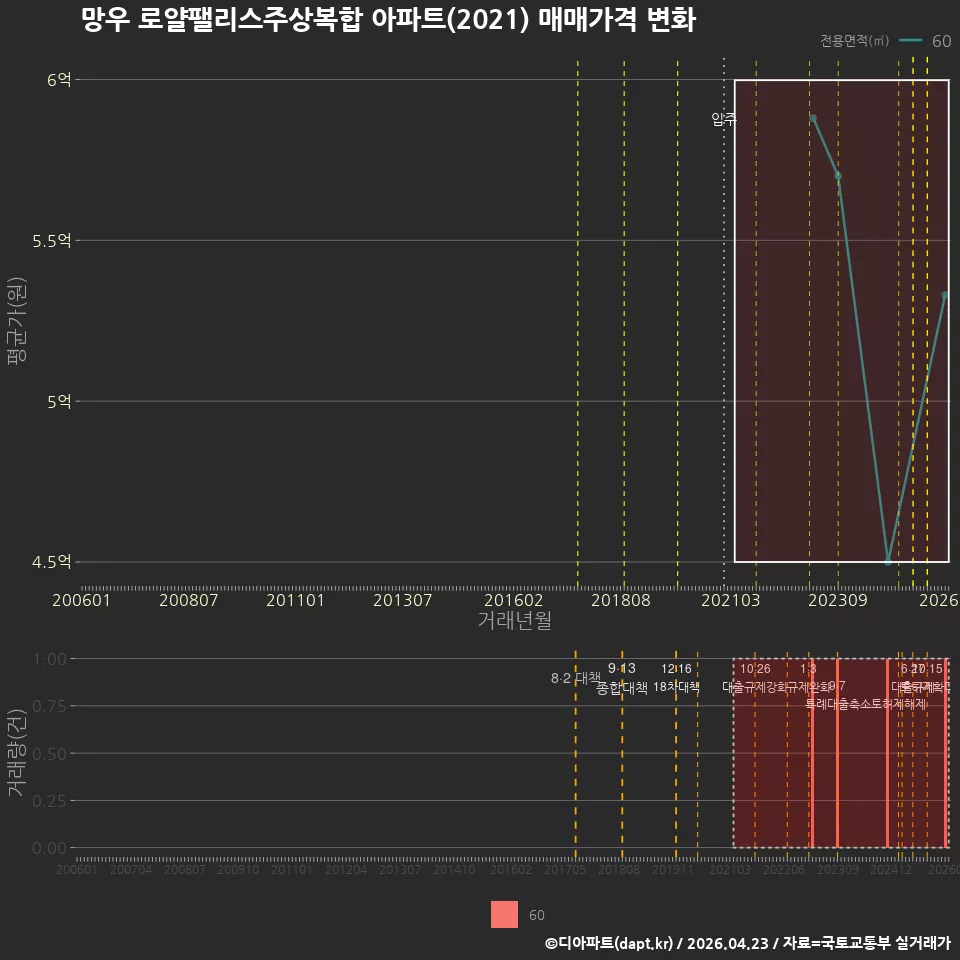Viewport: 960px width, 960px height.
Task: Click the 평균가(원) axis title
Action: pos(17,320)
